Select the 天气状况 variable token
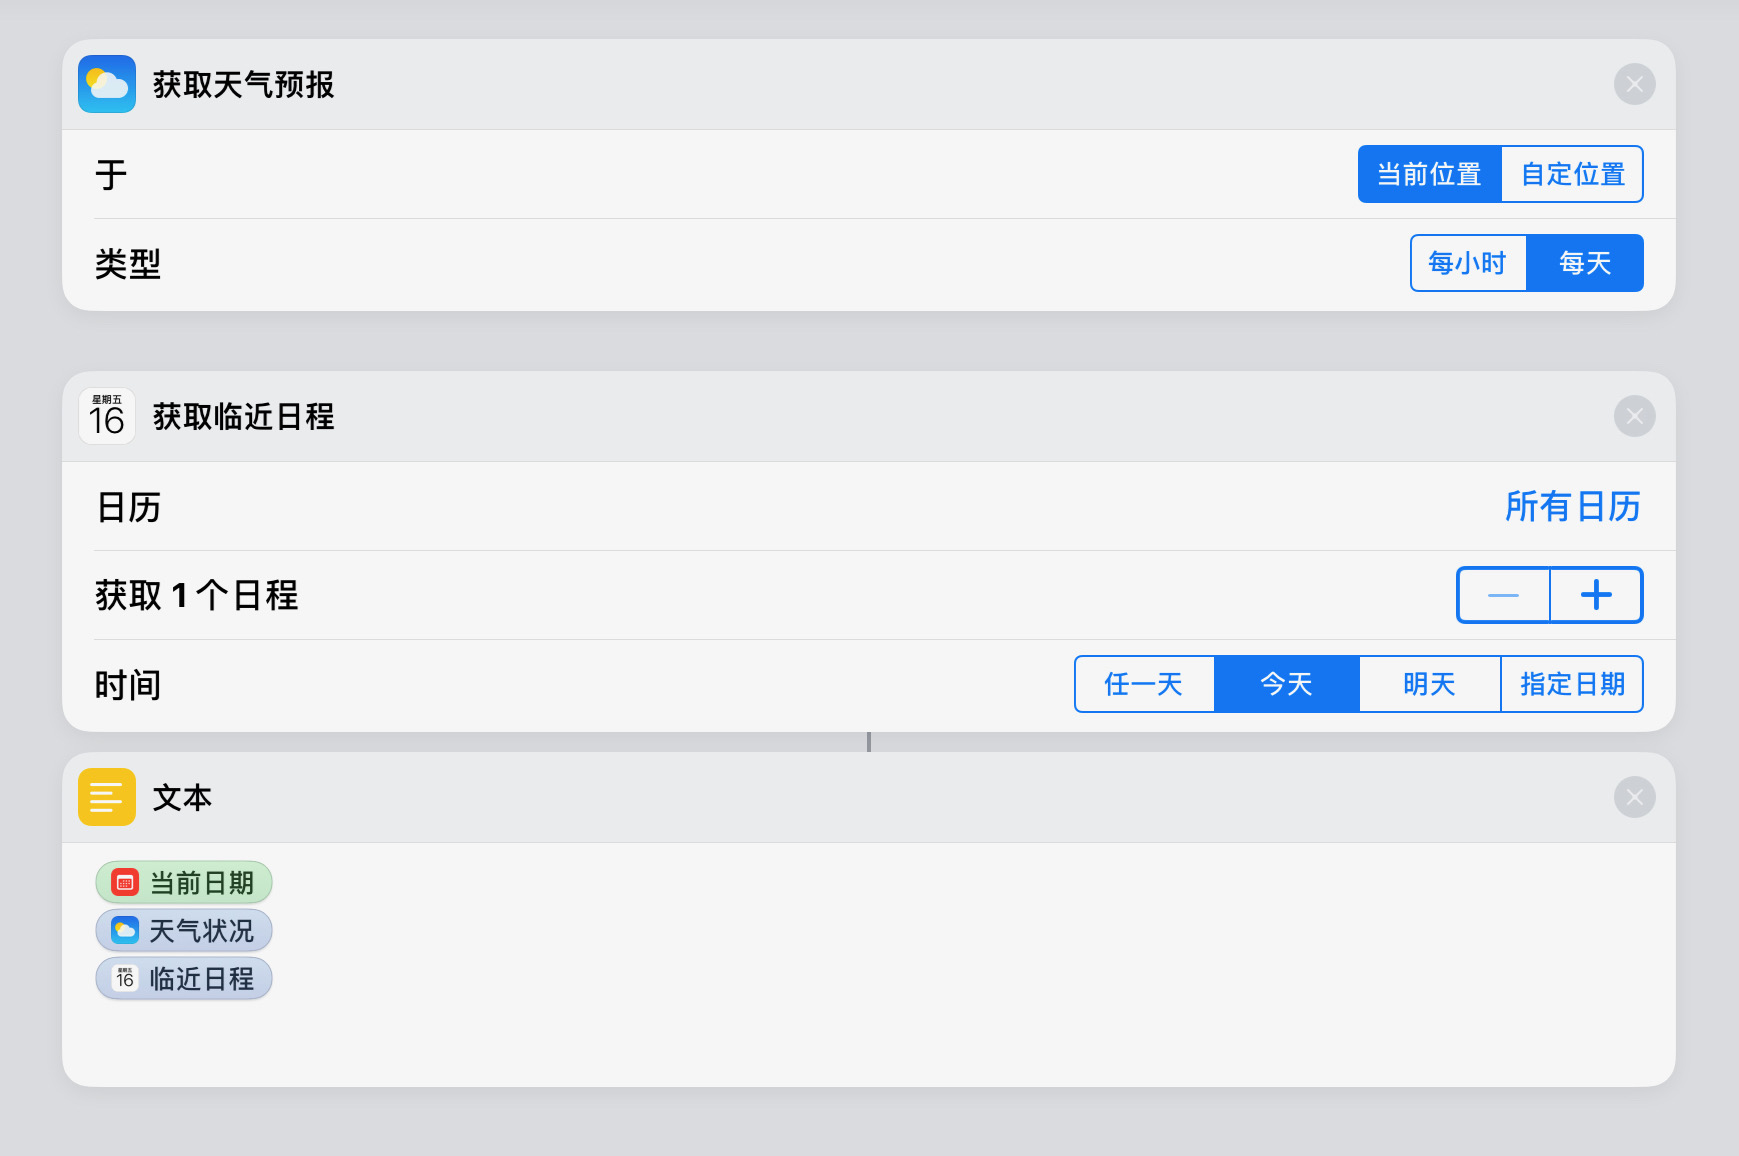 tap(184, 930)
